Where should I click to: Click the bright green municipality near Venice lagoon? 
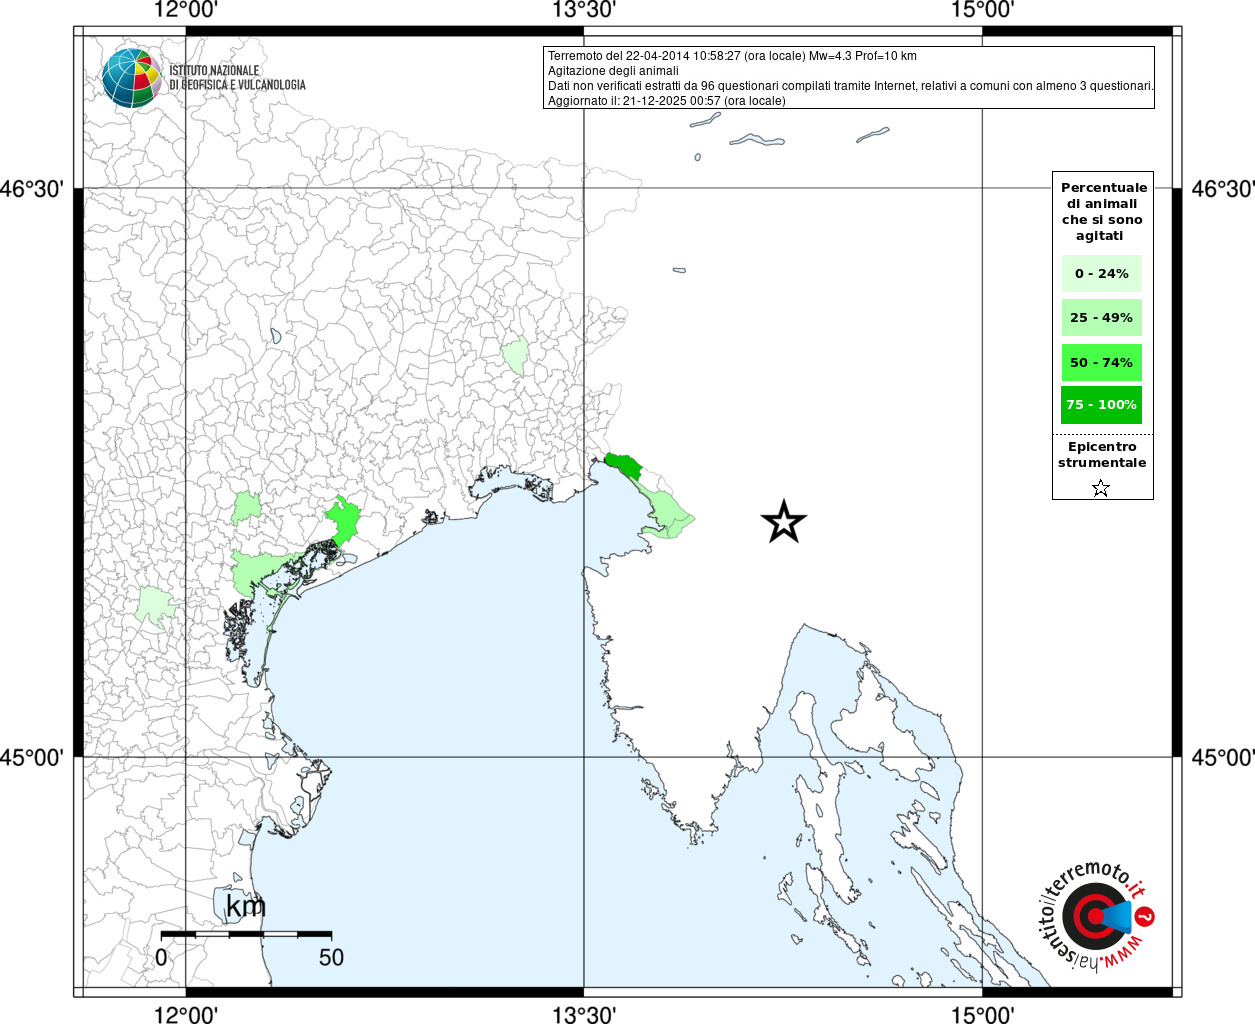[343, 521]
